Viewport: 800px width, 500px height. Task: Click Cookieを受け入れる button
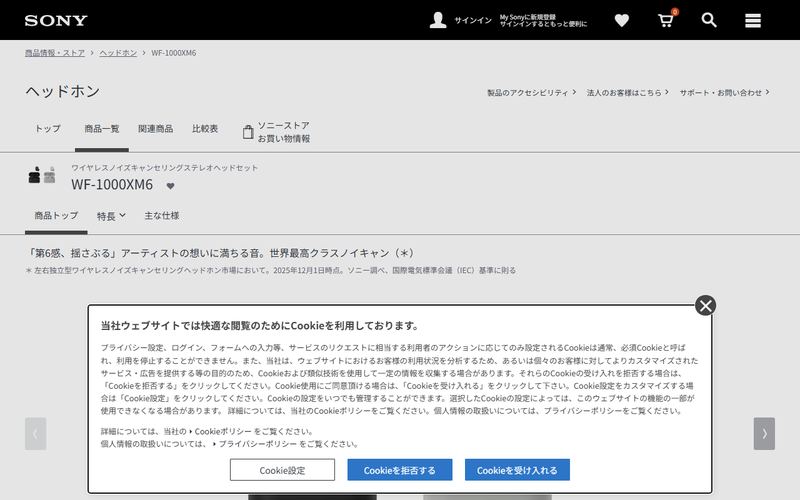[517, 470]
